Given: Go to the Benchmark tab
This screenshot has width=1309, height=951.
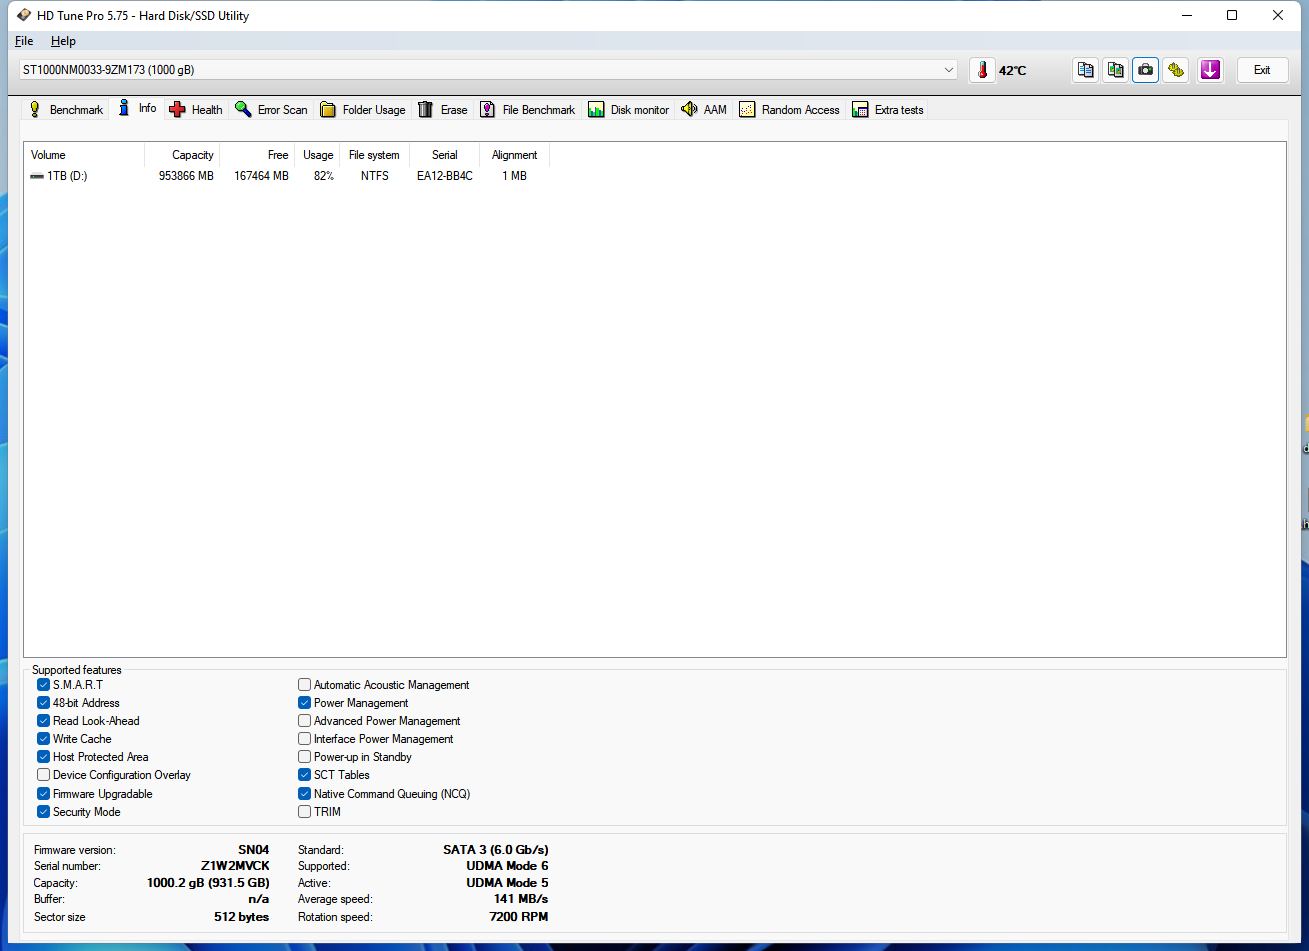Looking at the screenshot, I should pyautogui.click(x=65, y=110).
